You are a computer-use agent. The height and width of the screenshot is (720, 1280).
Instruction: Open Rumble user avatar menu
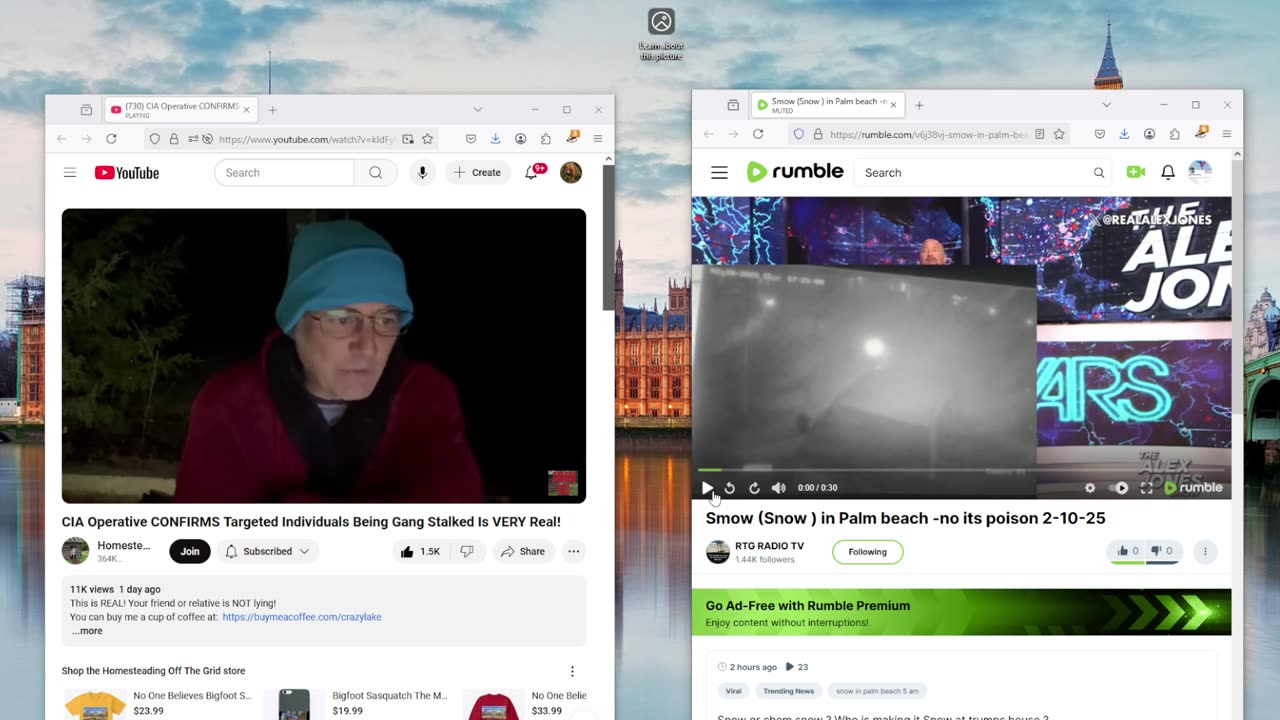coord(1200,172)
